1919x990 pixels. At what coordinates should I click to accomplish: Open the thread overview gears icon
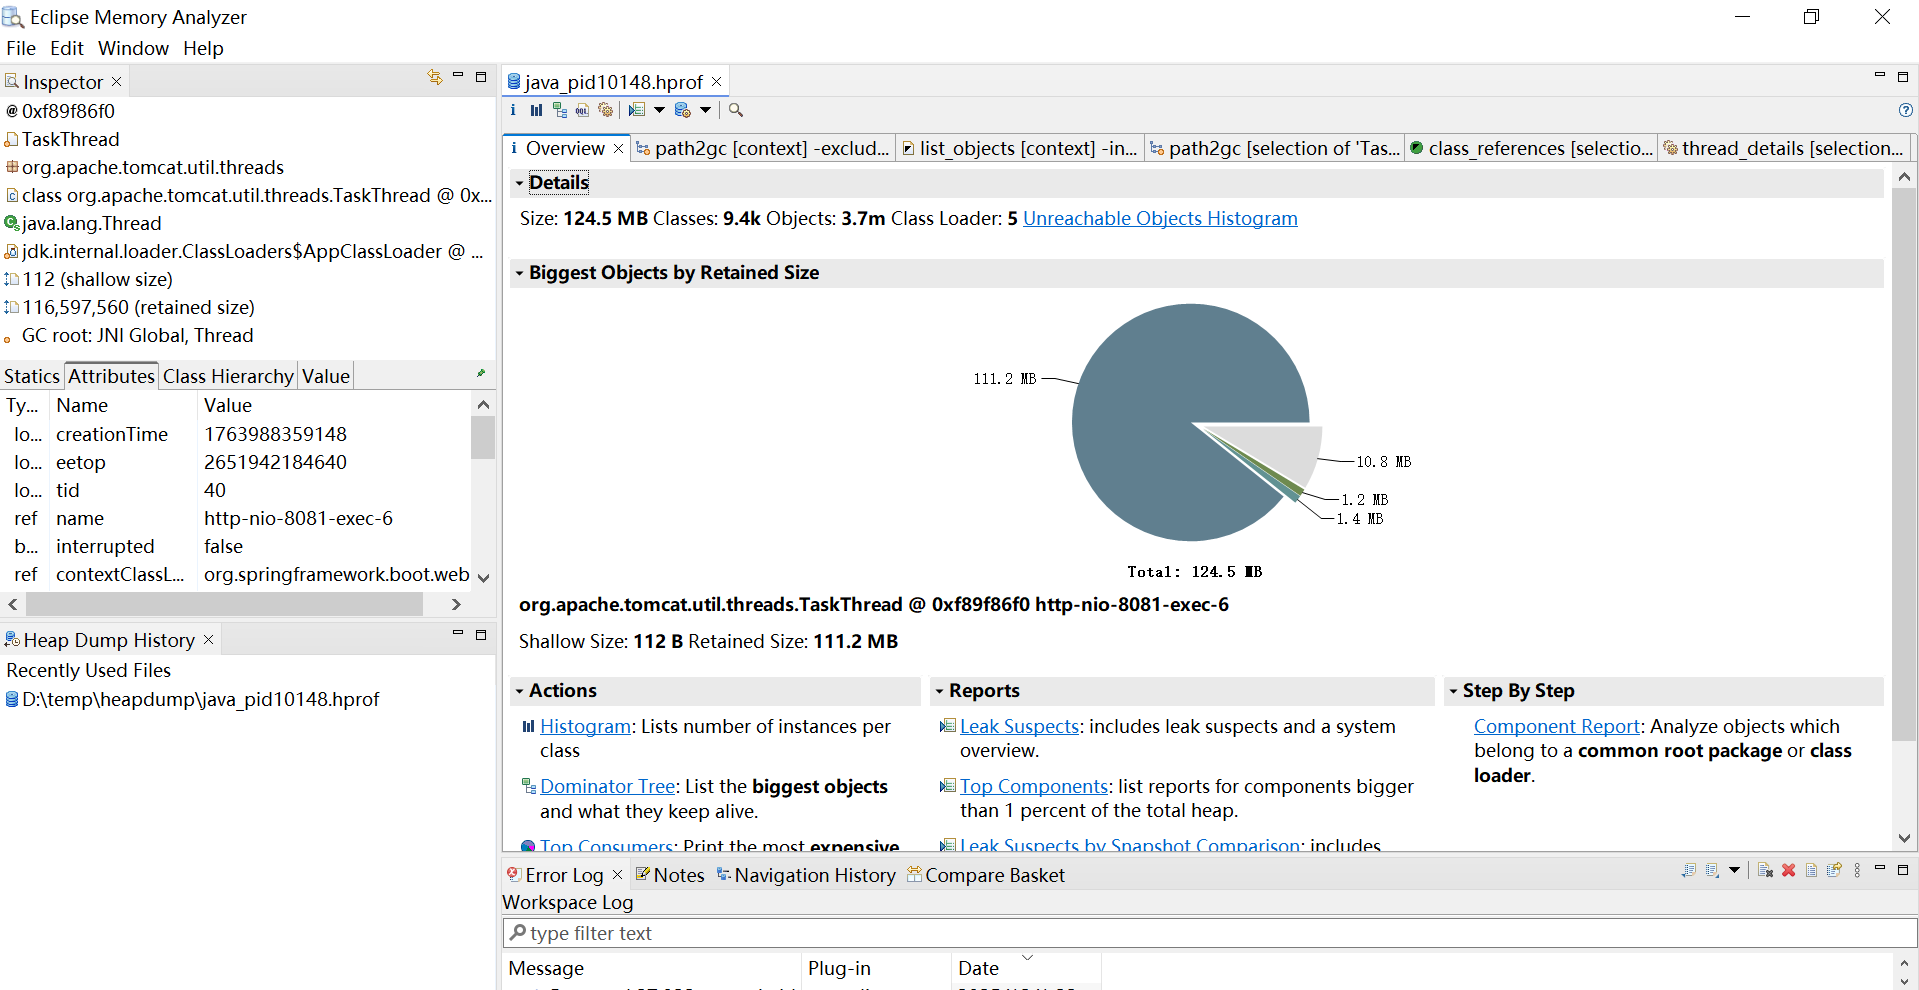pyautogui.click(x=605, y=110)
